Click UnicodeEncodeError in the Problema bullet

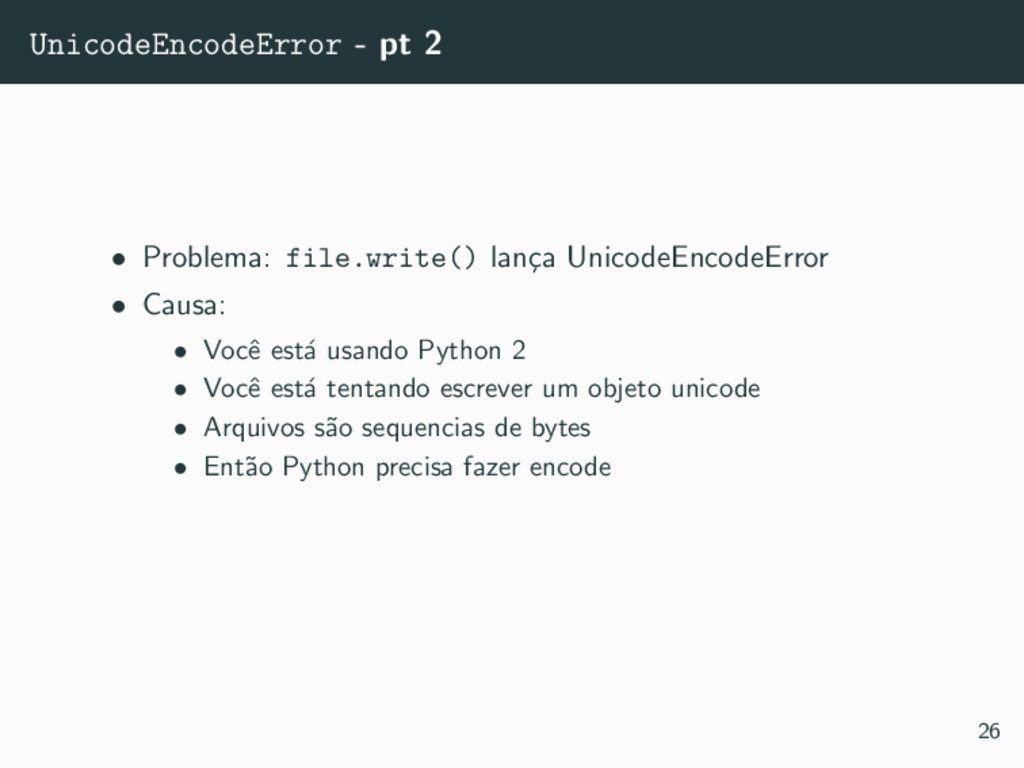(x=697, y=257)
